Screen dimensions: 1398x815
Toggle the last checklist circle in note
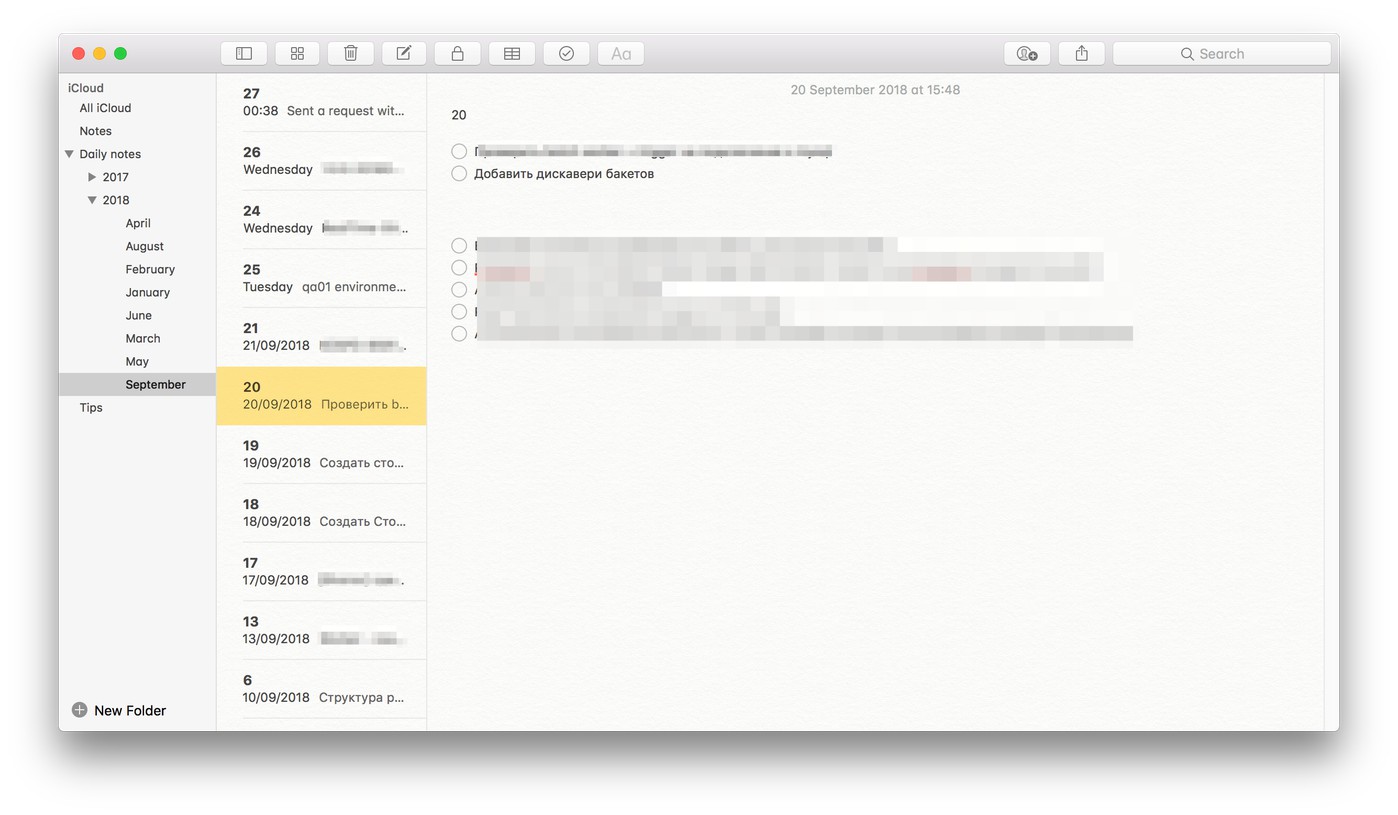(459, 334)
